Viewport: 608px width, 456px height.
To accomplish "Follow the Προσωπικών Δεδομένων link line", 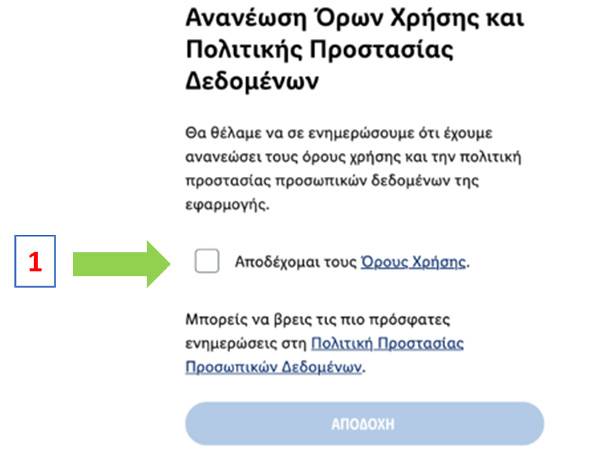I will click(x=274, y=366).
